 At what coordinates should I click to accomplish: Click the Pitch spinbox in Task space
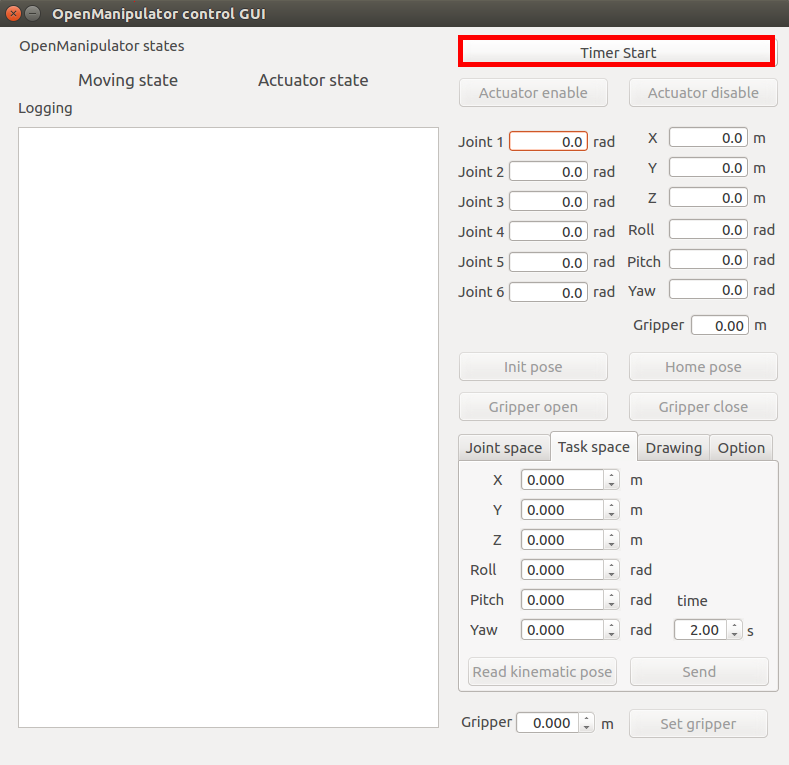562,600
